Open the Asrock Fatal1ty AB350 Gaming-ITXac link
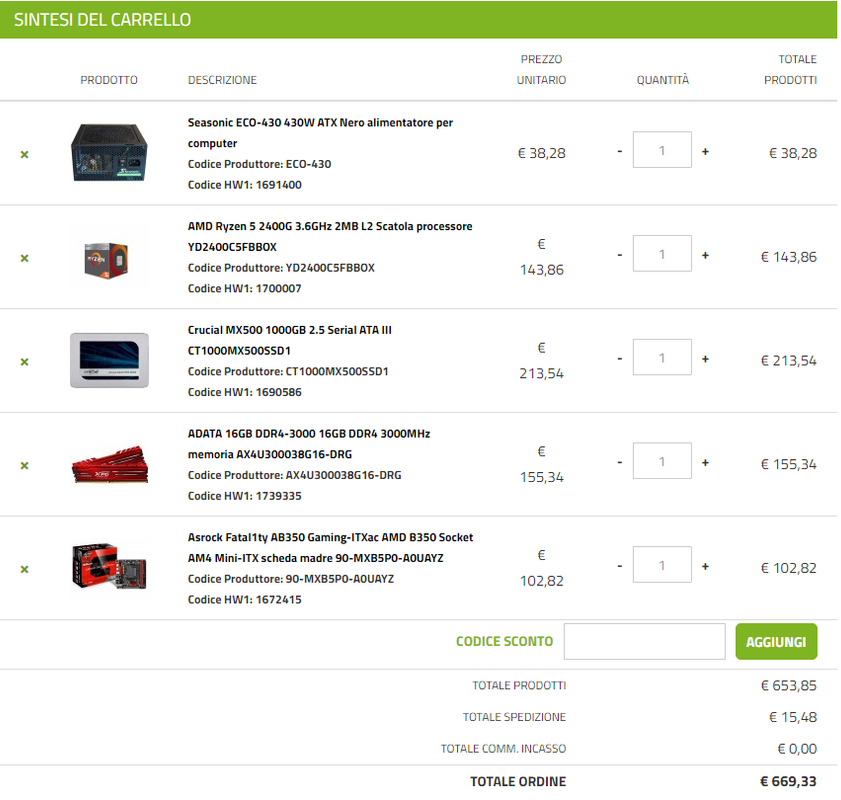The image size is (841, 800). (x=330, y=547)
